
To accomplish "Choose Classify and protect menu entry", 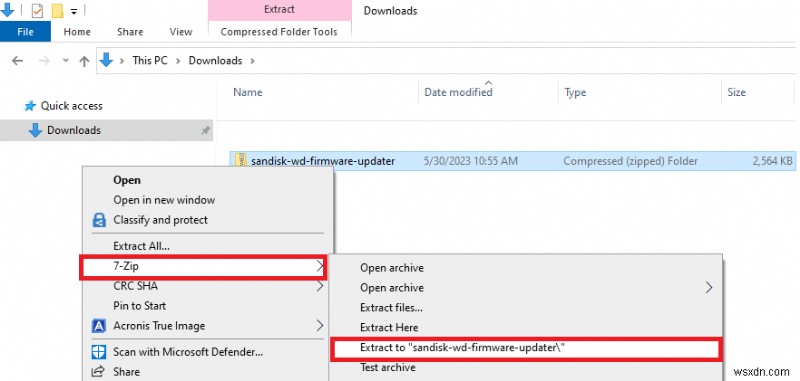I will 160,220.
